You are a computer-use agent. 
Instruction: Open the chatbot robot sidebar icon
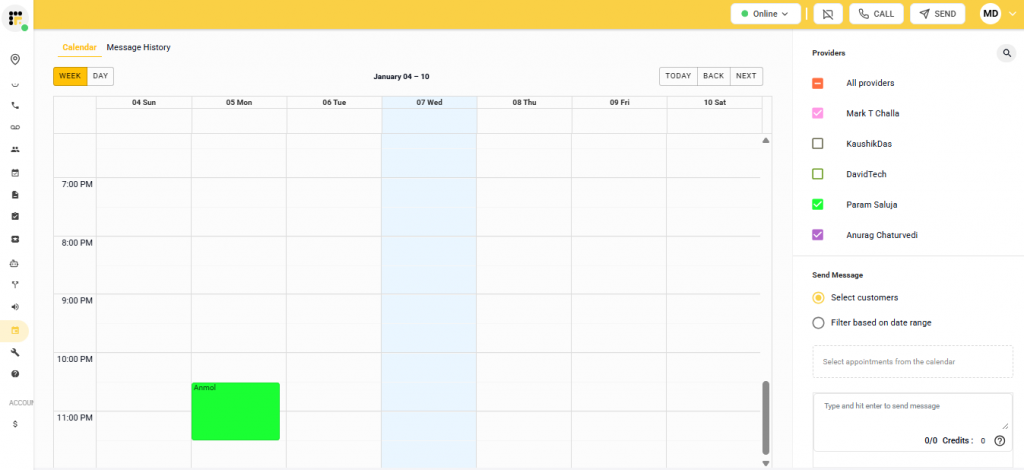15,263
